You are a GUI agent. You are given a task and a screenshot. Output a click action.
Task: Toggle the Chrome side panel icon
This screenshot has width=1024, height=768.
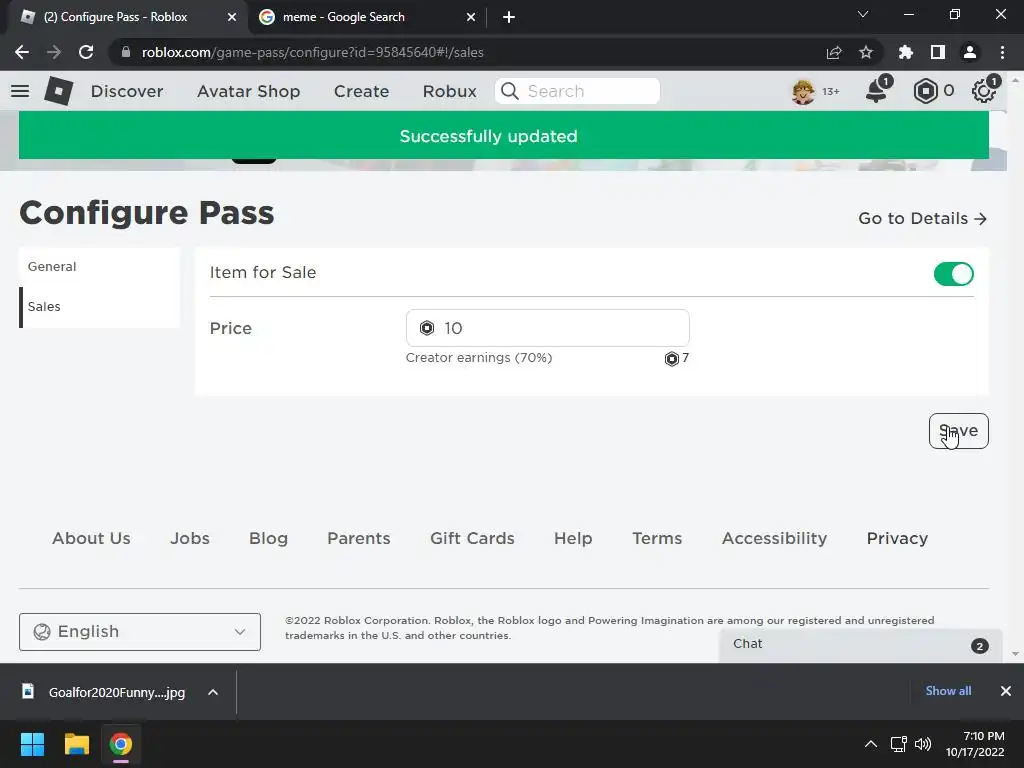click(938, 52)
